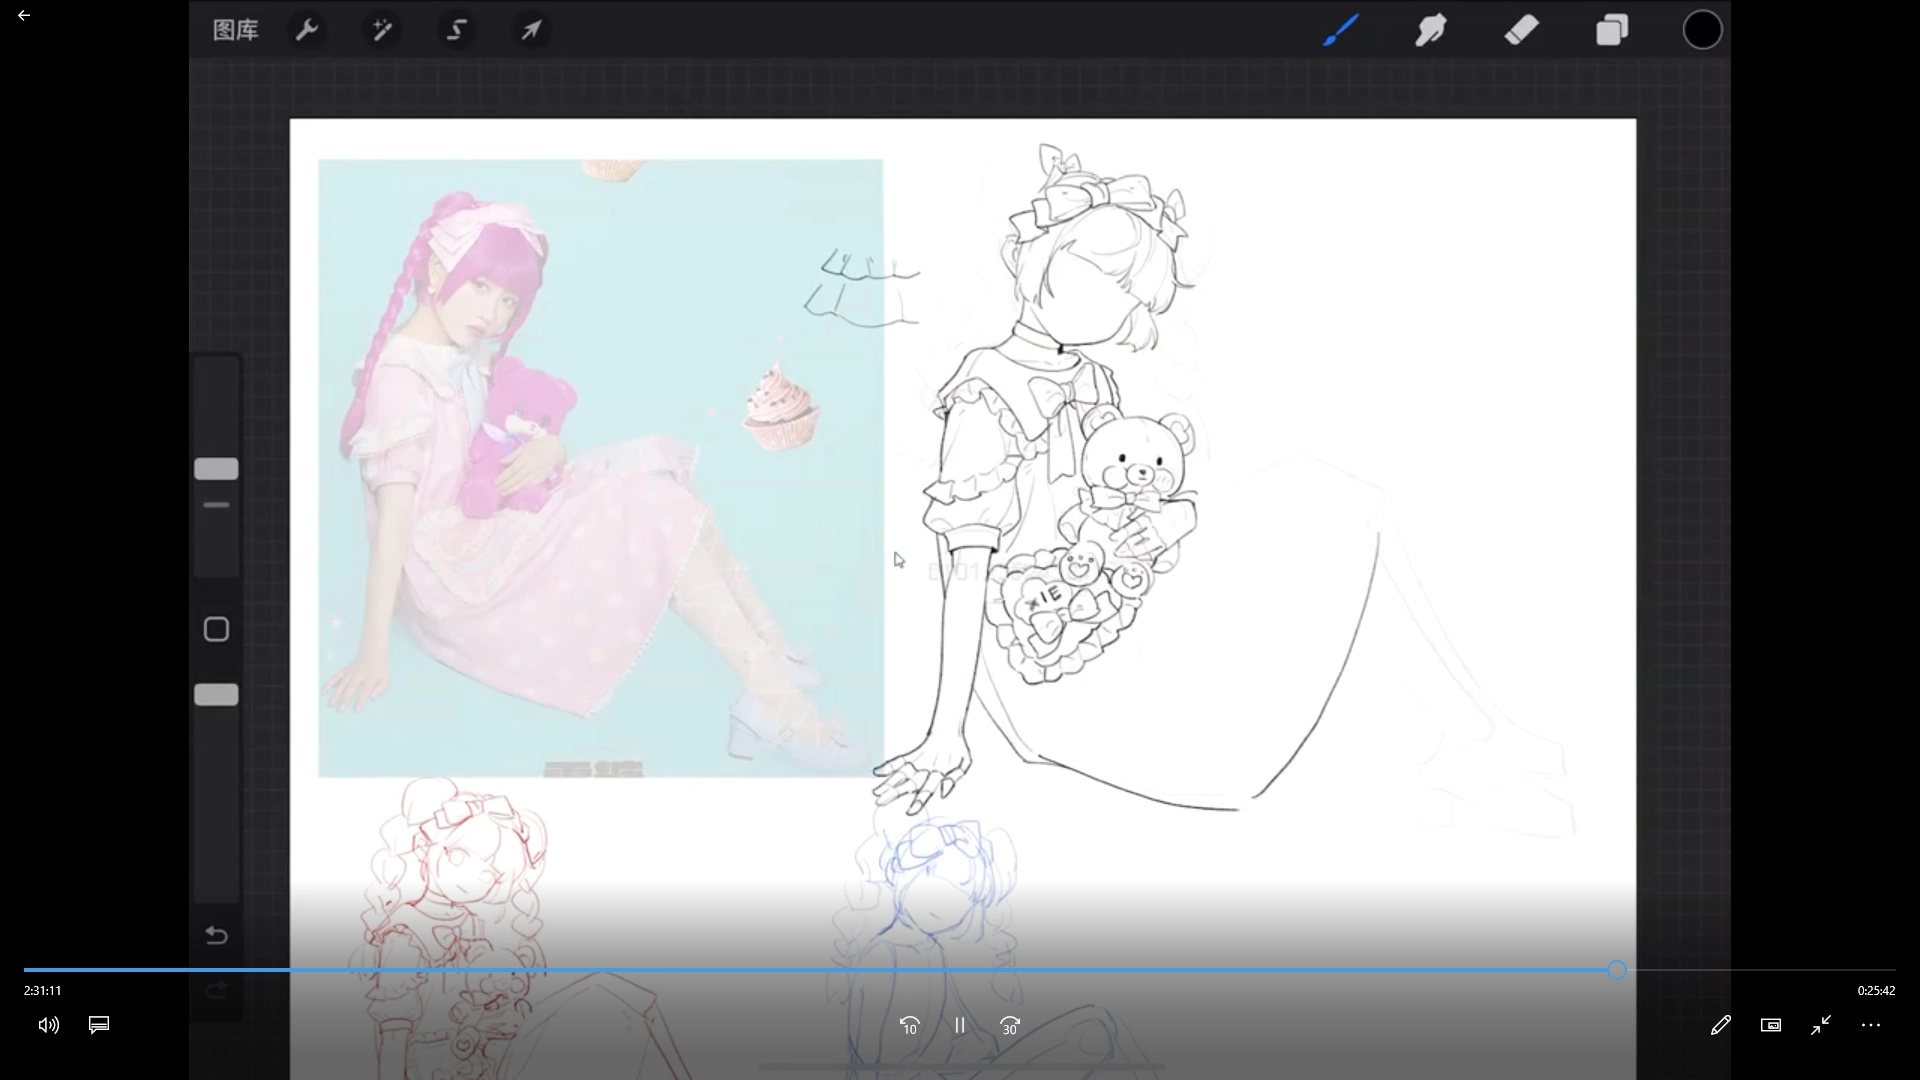Click the brush opacity slider handle
1920x1080 pixels.
pyautogui.click(x=216, y=695)
